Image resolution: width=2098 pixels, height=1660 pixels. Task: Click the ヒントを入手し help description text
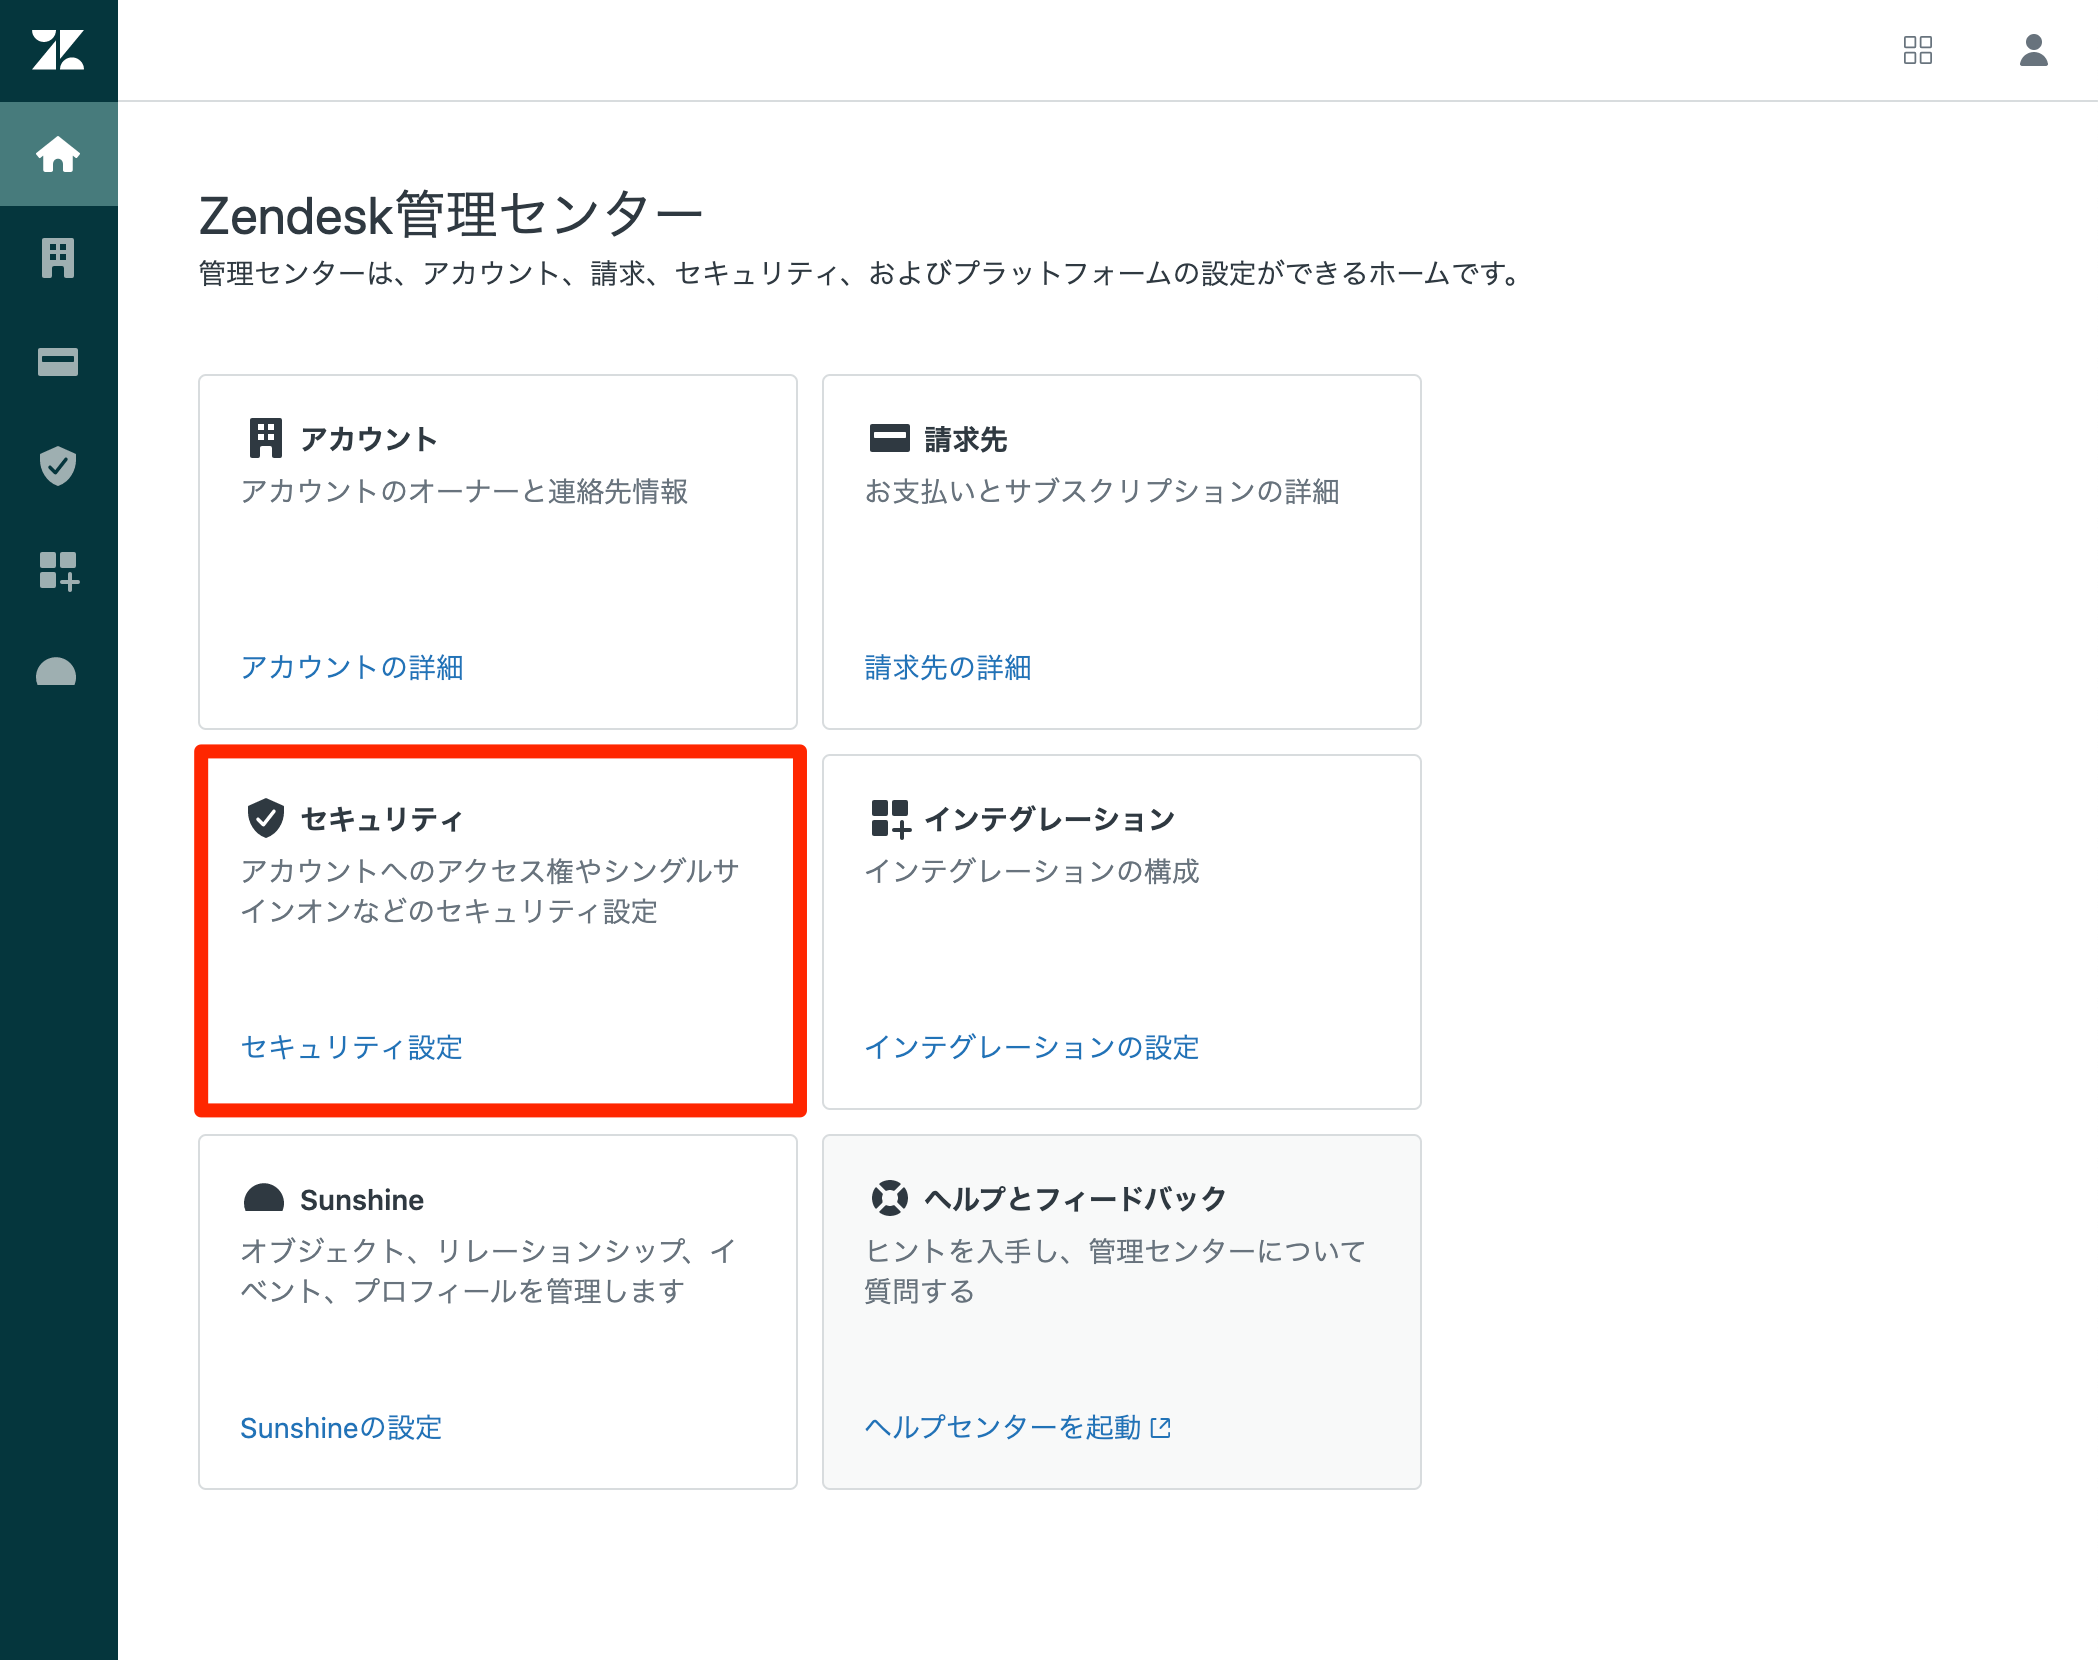click(x=1115, y=1271)
